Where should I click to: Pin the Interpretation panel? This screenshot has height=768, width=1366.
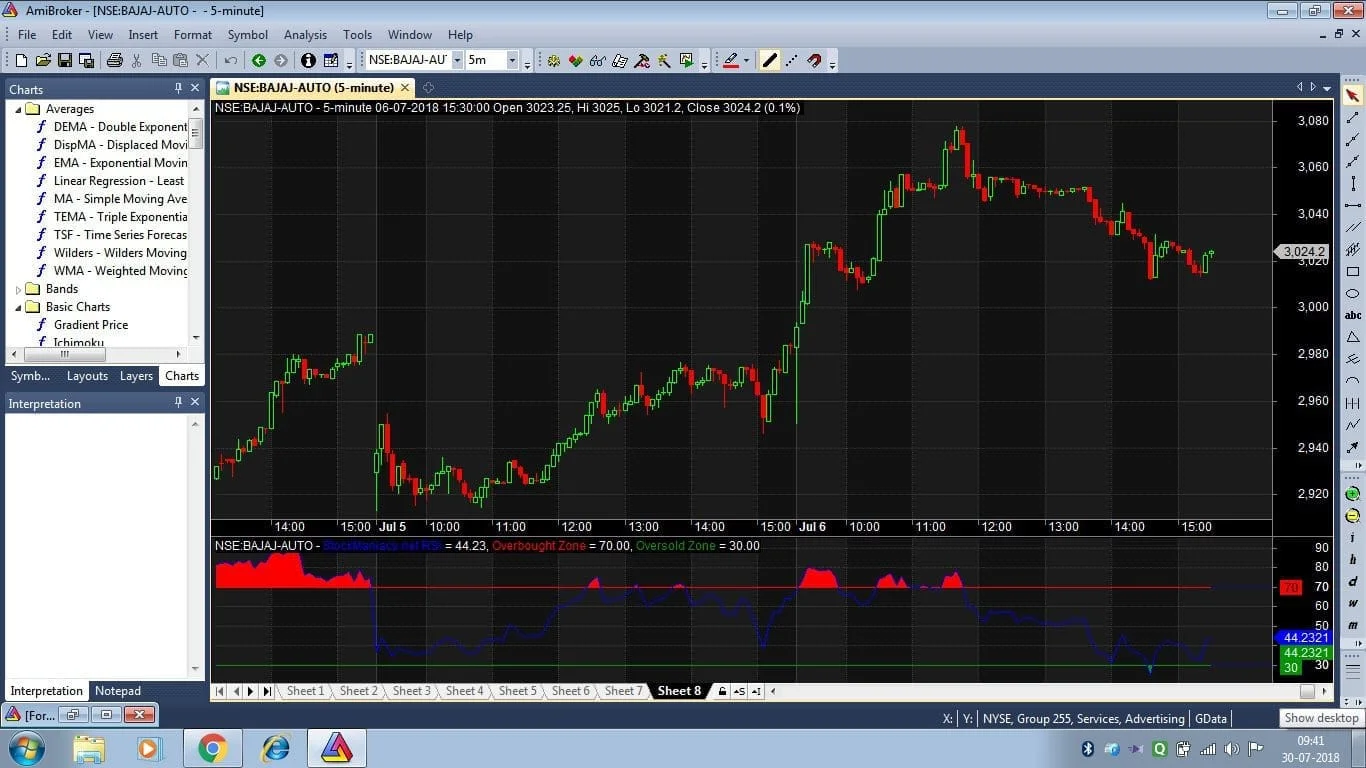coord(179,402)
